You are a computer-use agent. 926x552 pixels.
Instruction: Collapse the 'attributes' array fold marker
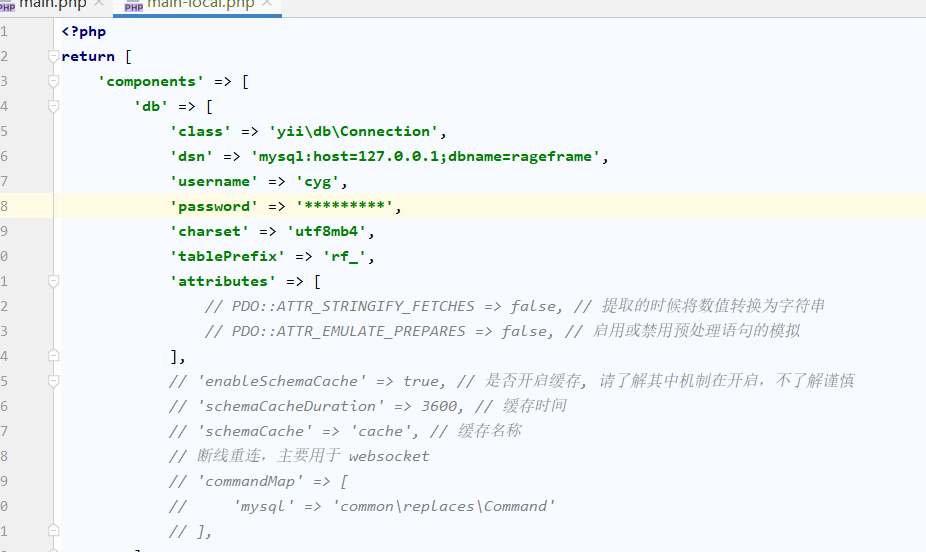53,282
